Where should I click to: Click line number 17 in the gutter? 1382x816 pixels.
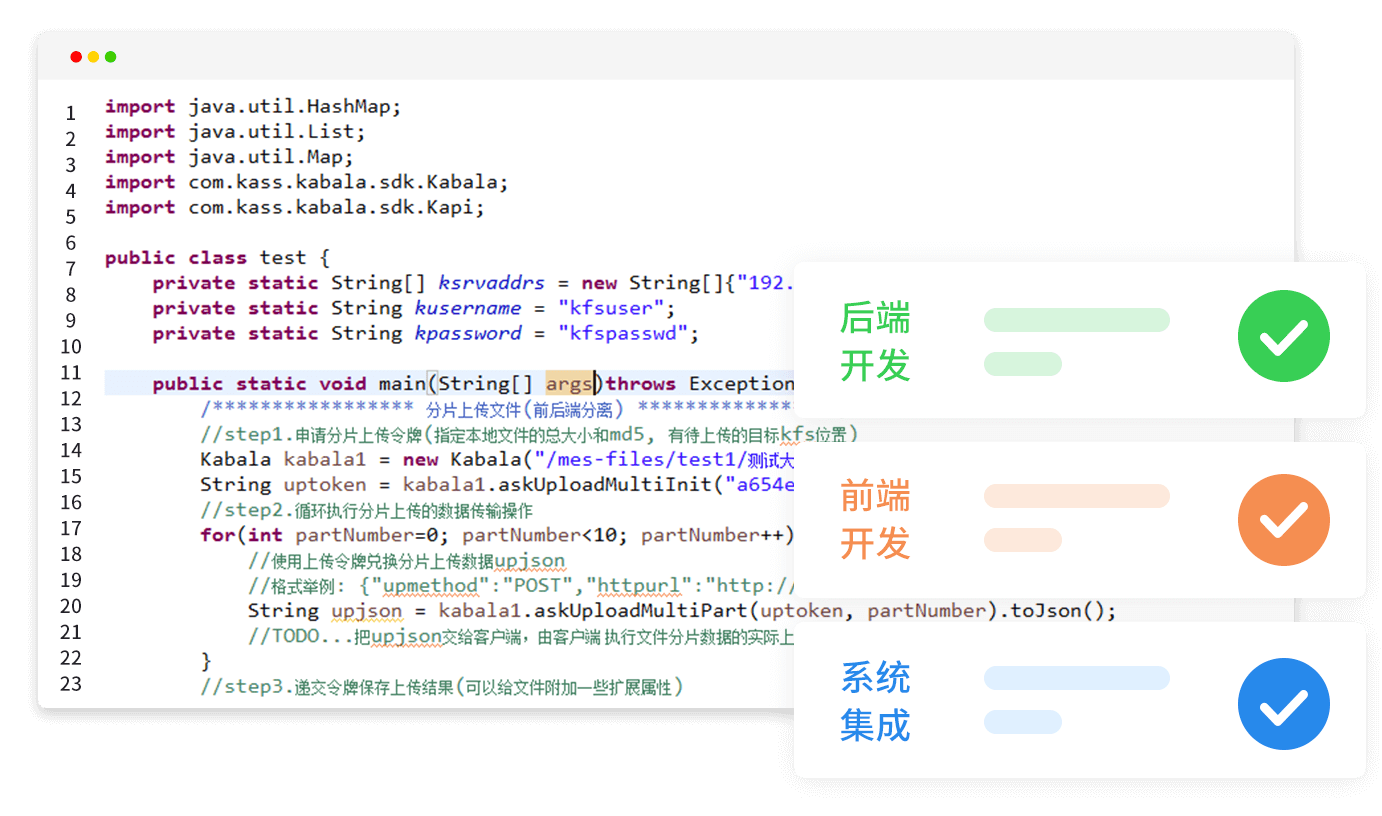(70, 528)
